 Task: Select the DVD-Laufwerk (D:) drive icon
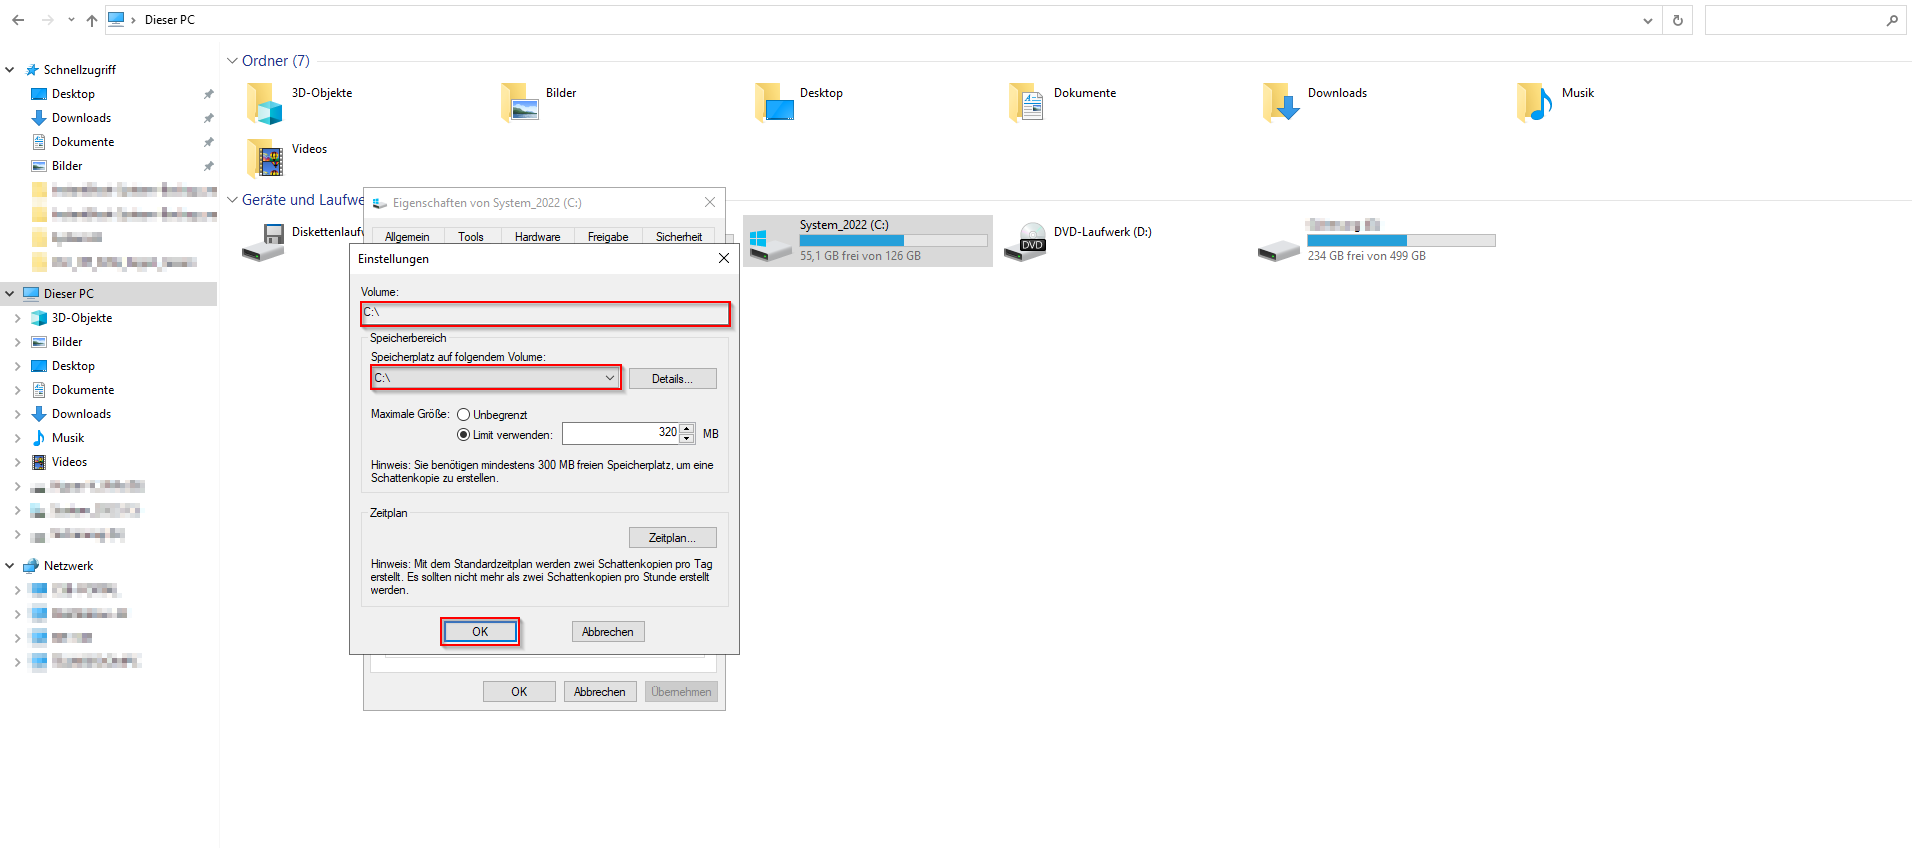[1025, 242]
